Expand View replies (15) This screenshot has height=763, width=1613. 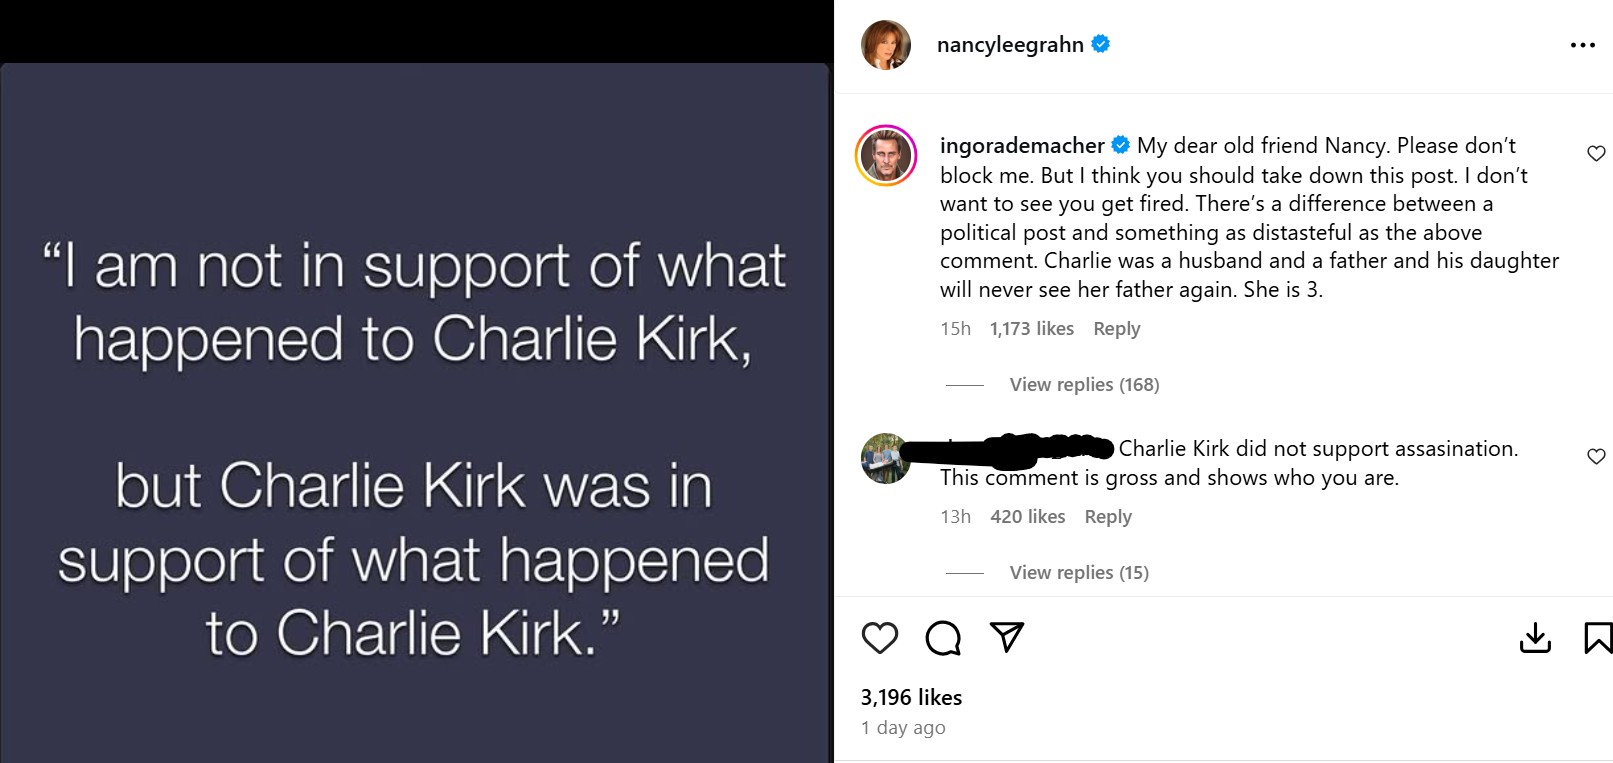1079,573
